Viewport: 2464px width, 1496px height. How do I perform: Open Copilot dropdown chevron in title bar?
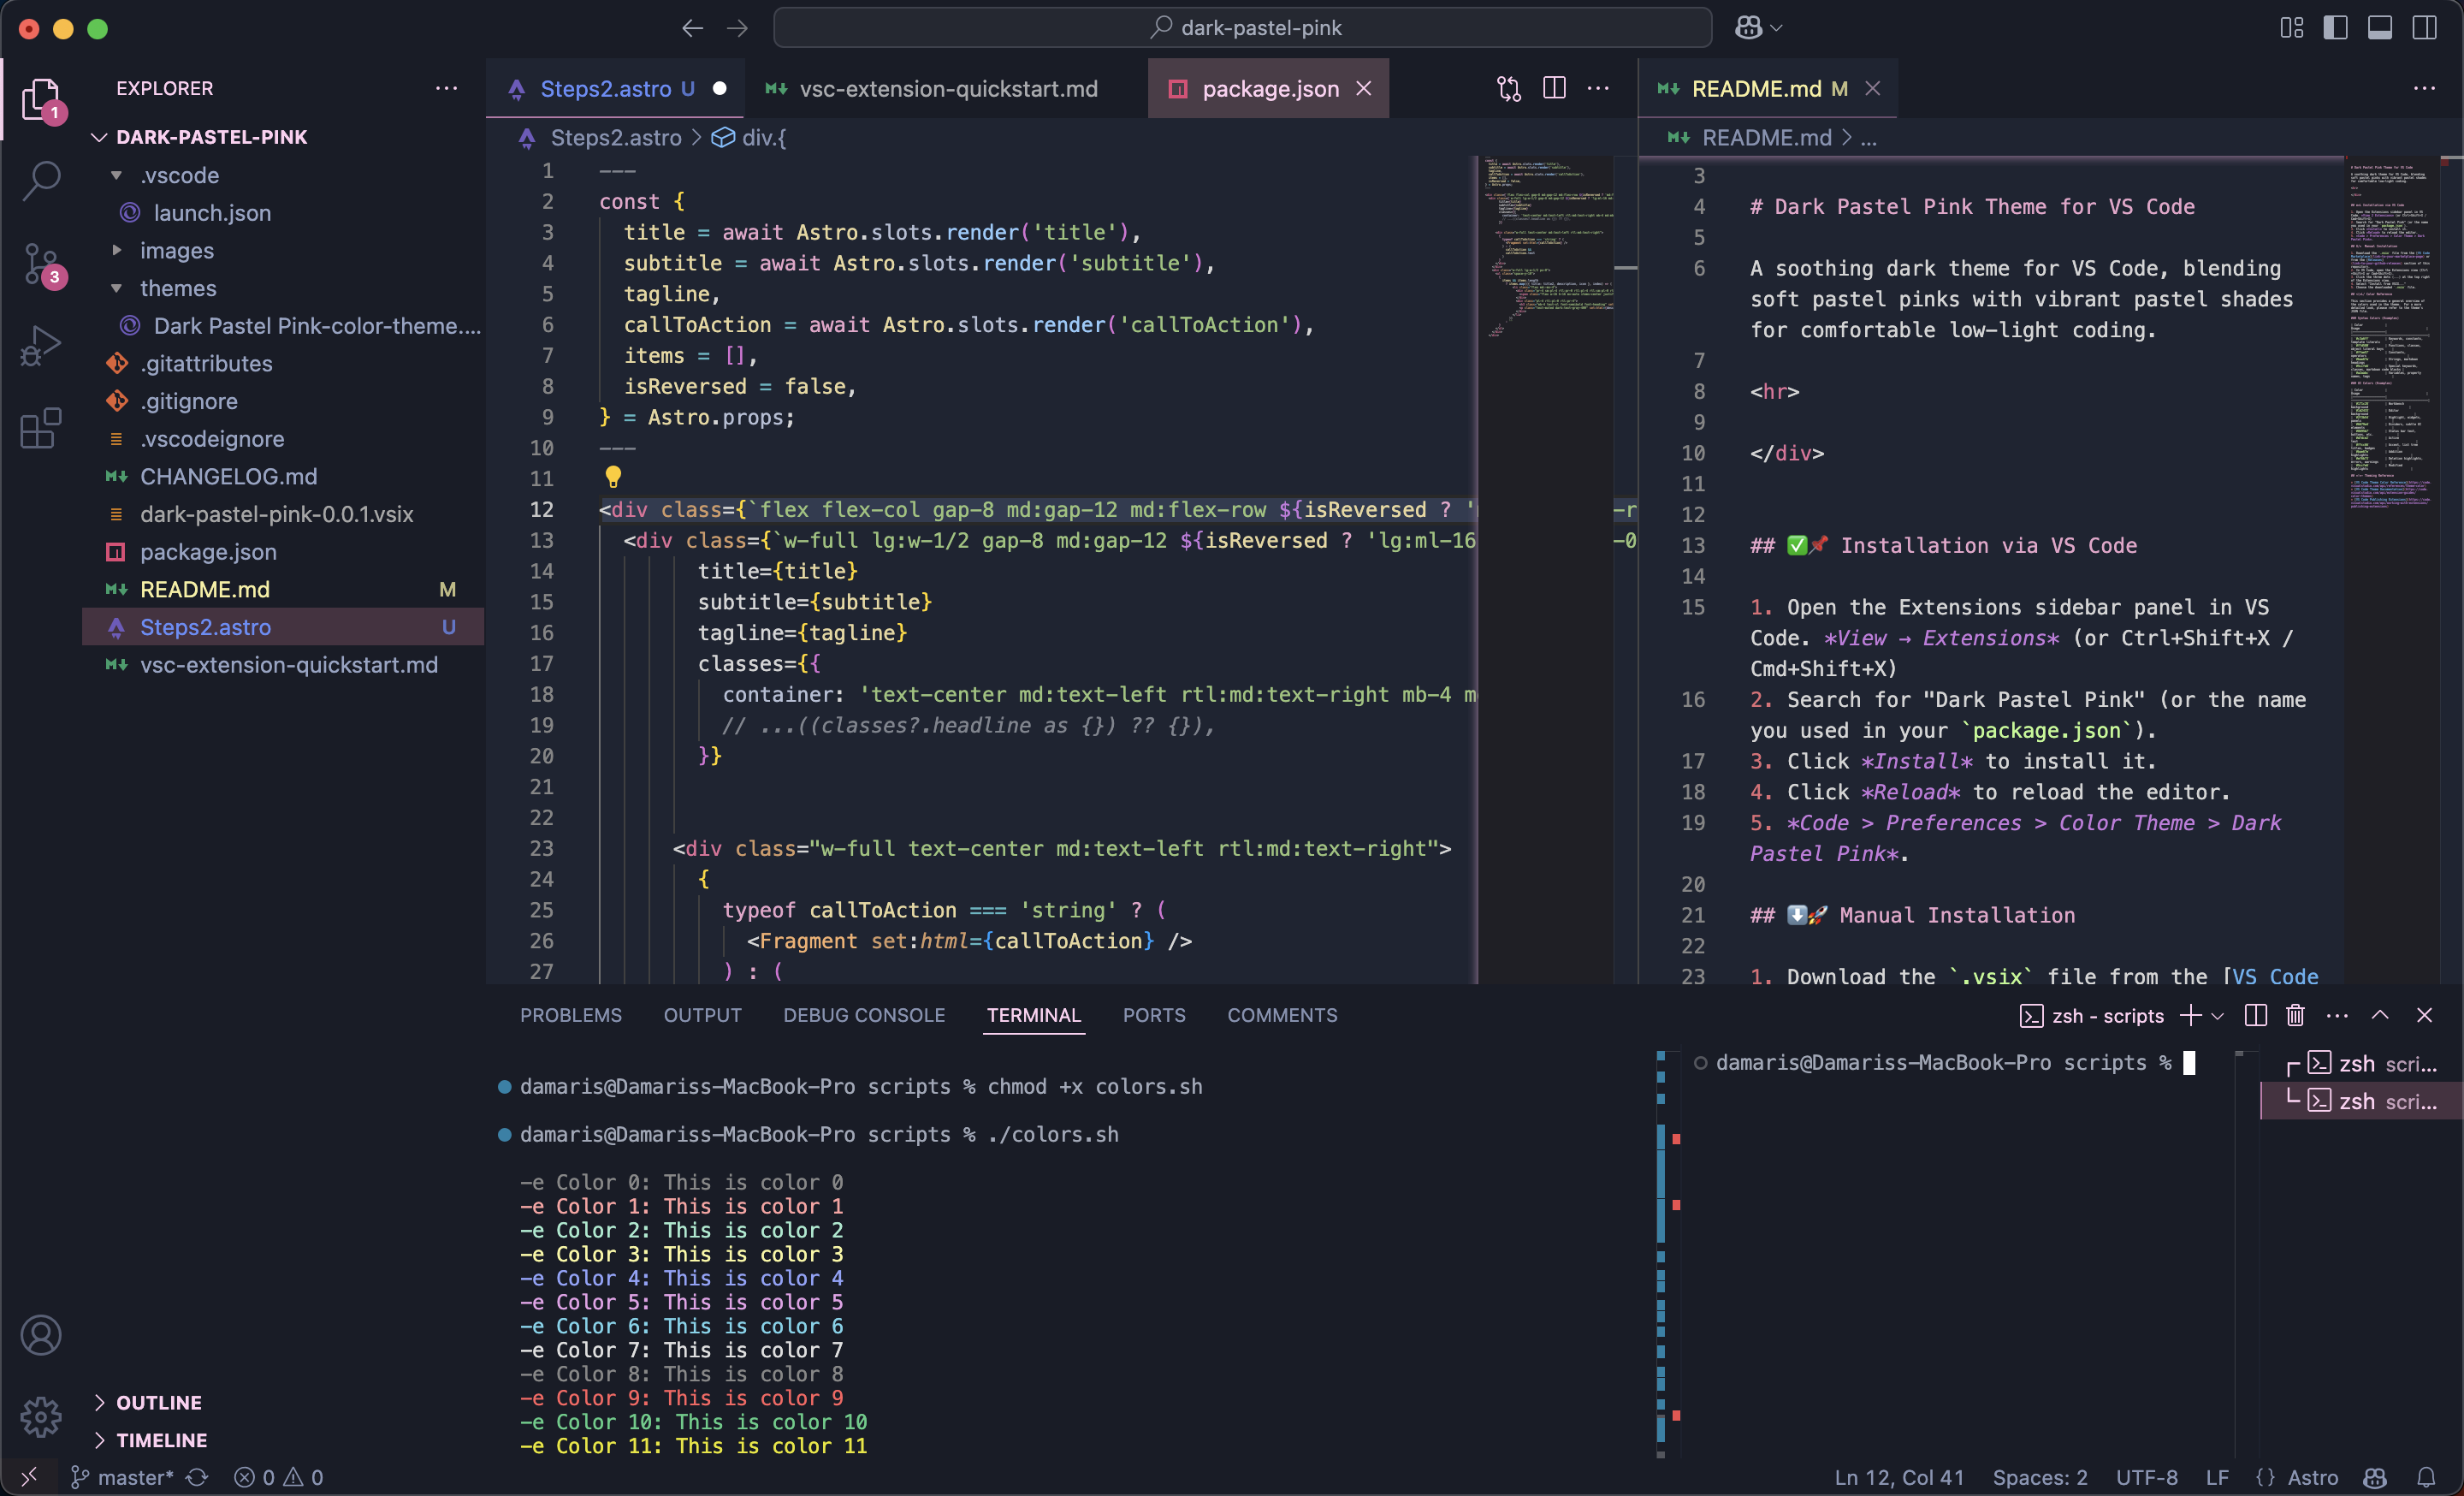tap(1777, 28)
